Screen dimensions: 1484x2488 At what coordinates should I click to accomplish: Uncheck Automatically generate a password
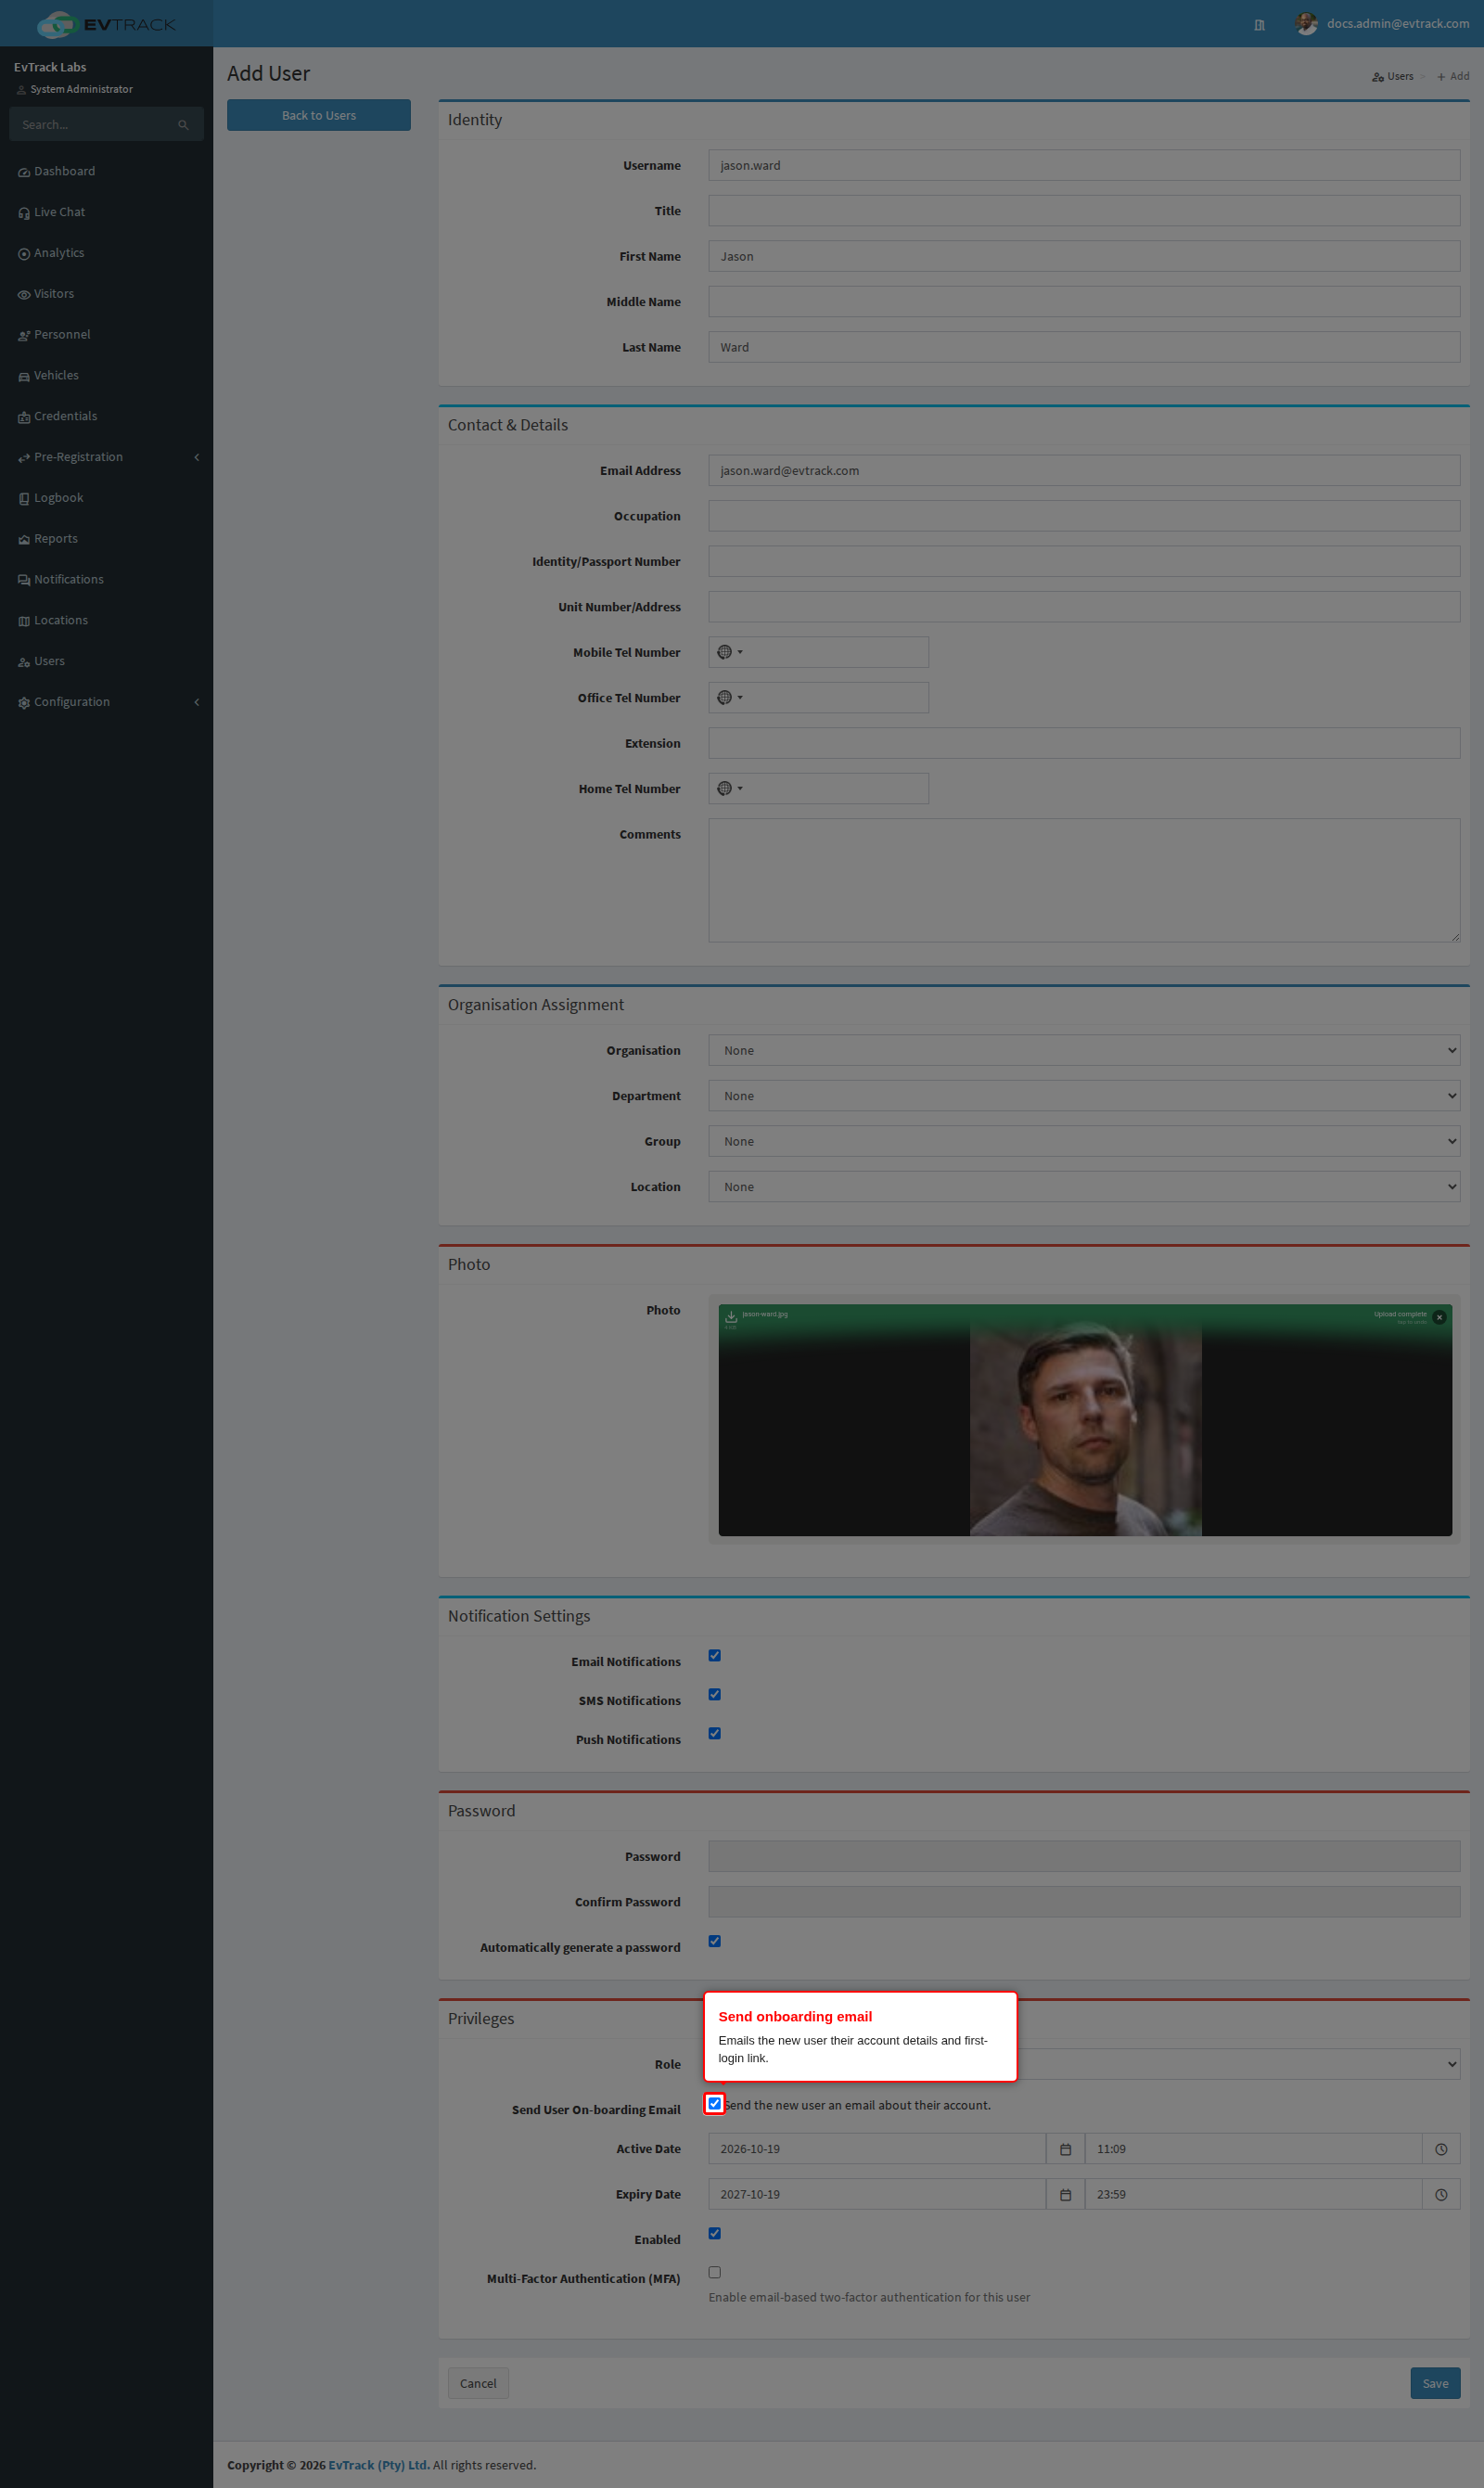tap(714, 1941)
